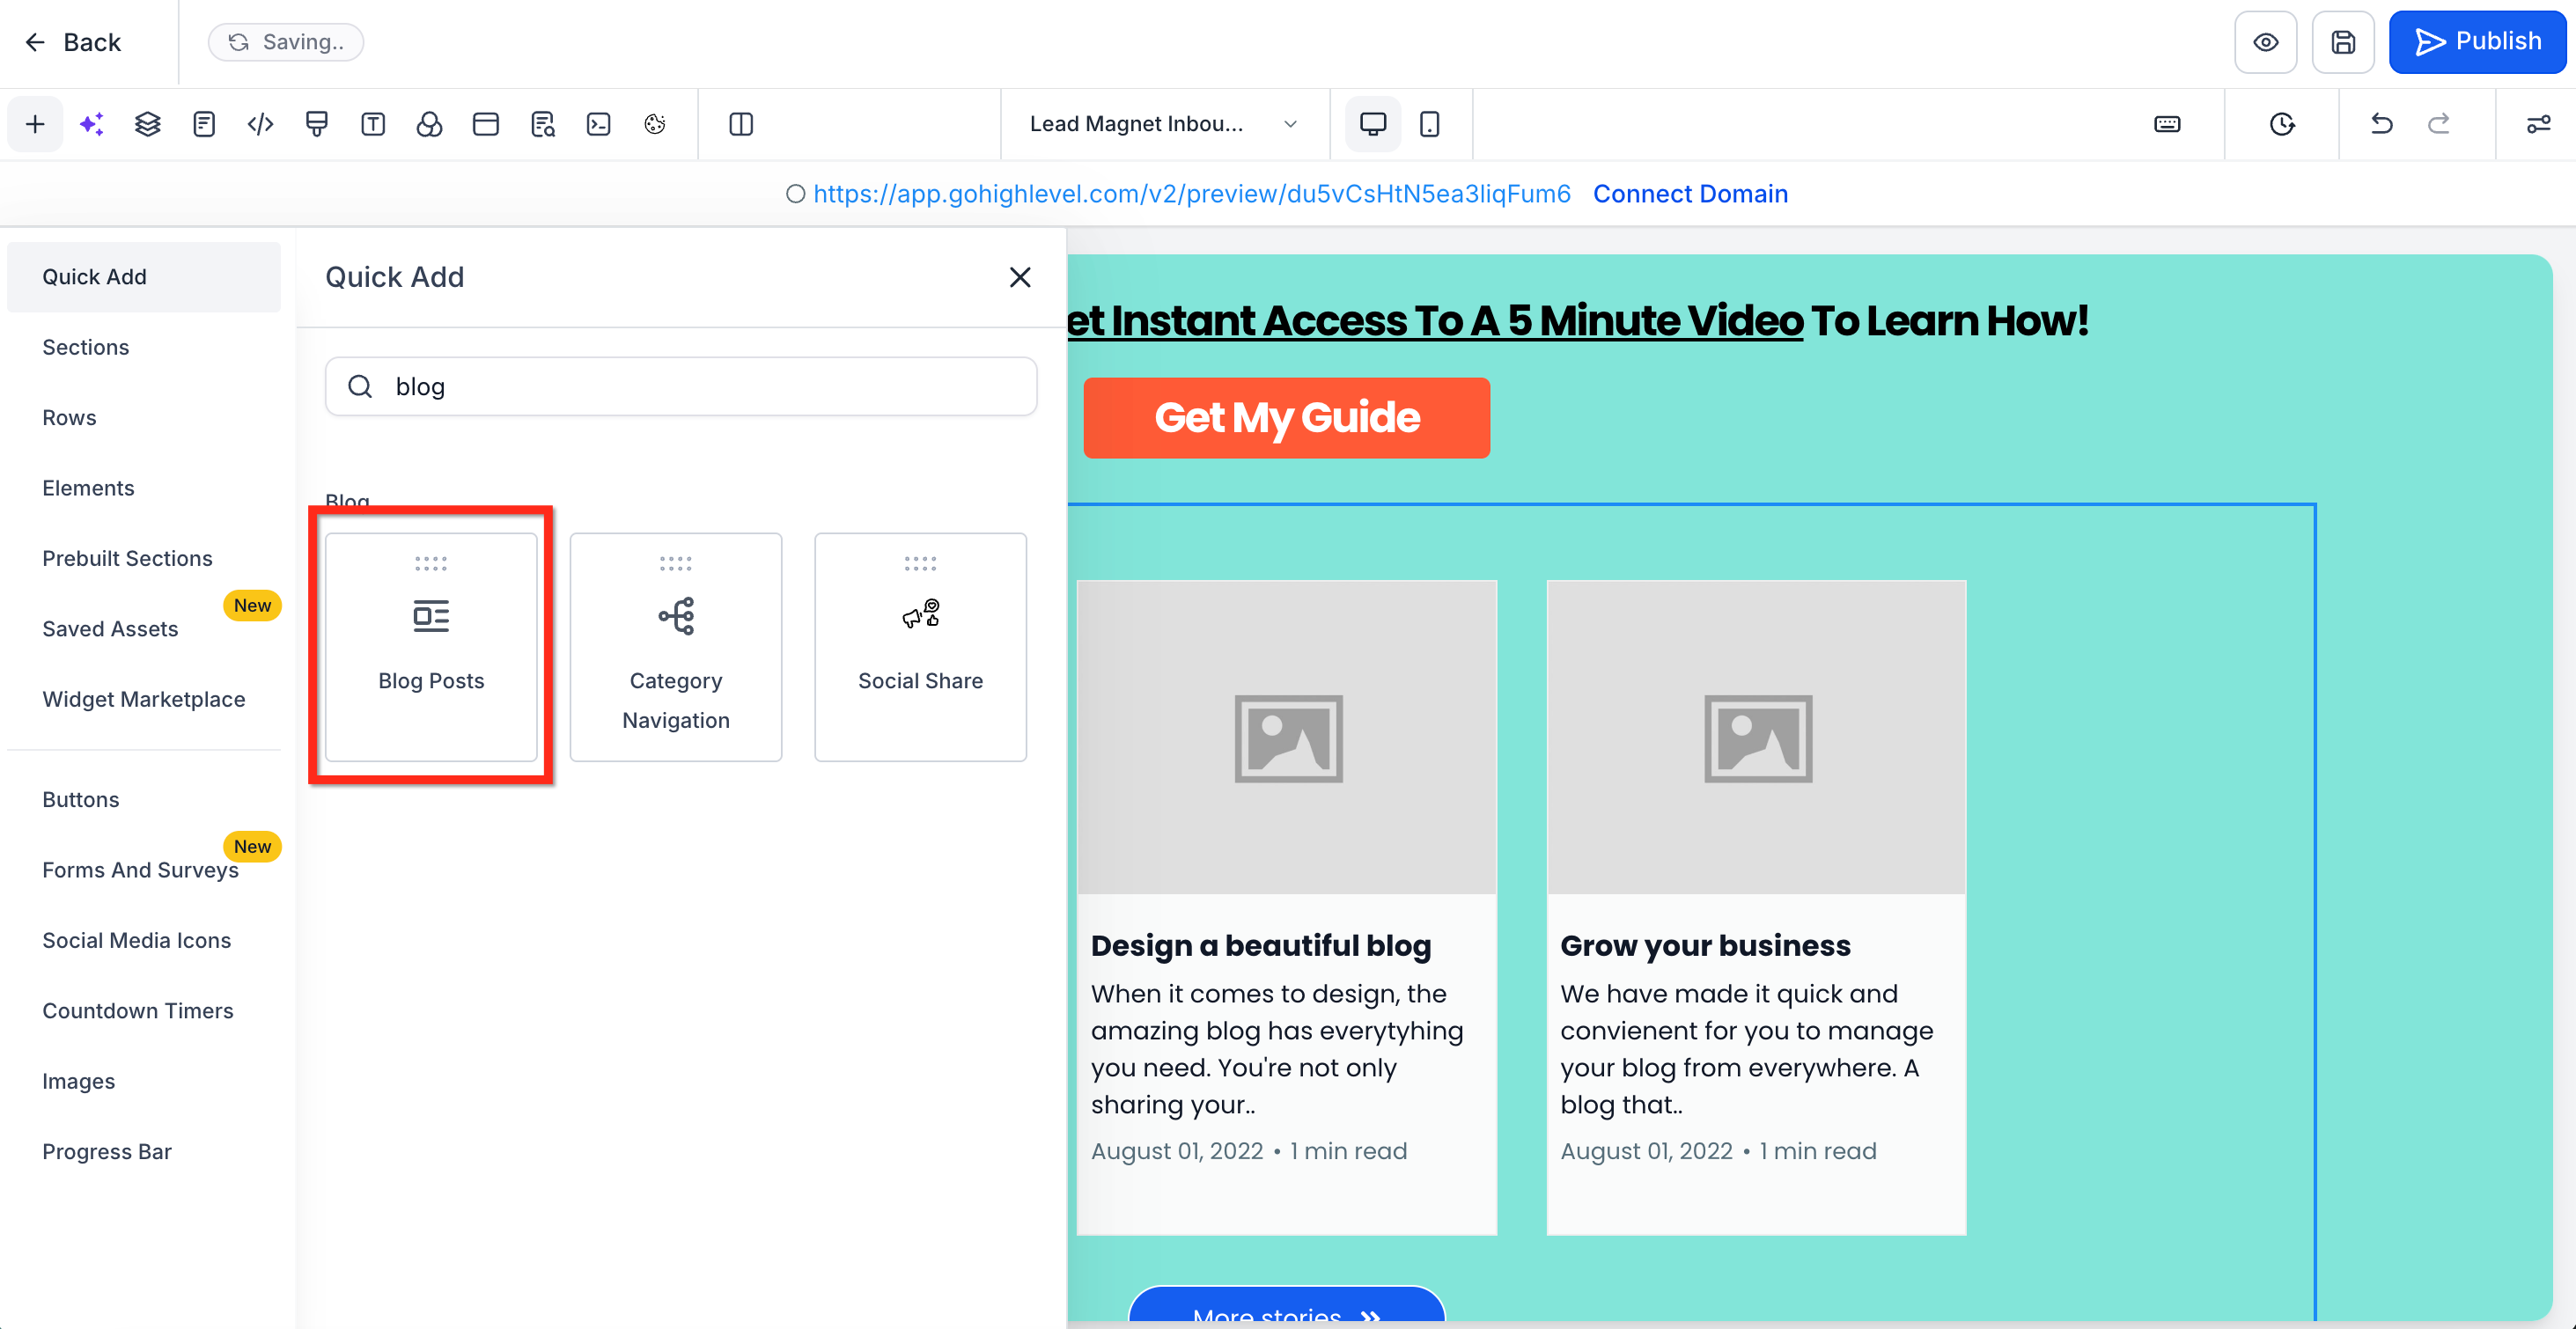
Task: Open version history clock icon
Action: click(2282, 124)
